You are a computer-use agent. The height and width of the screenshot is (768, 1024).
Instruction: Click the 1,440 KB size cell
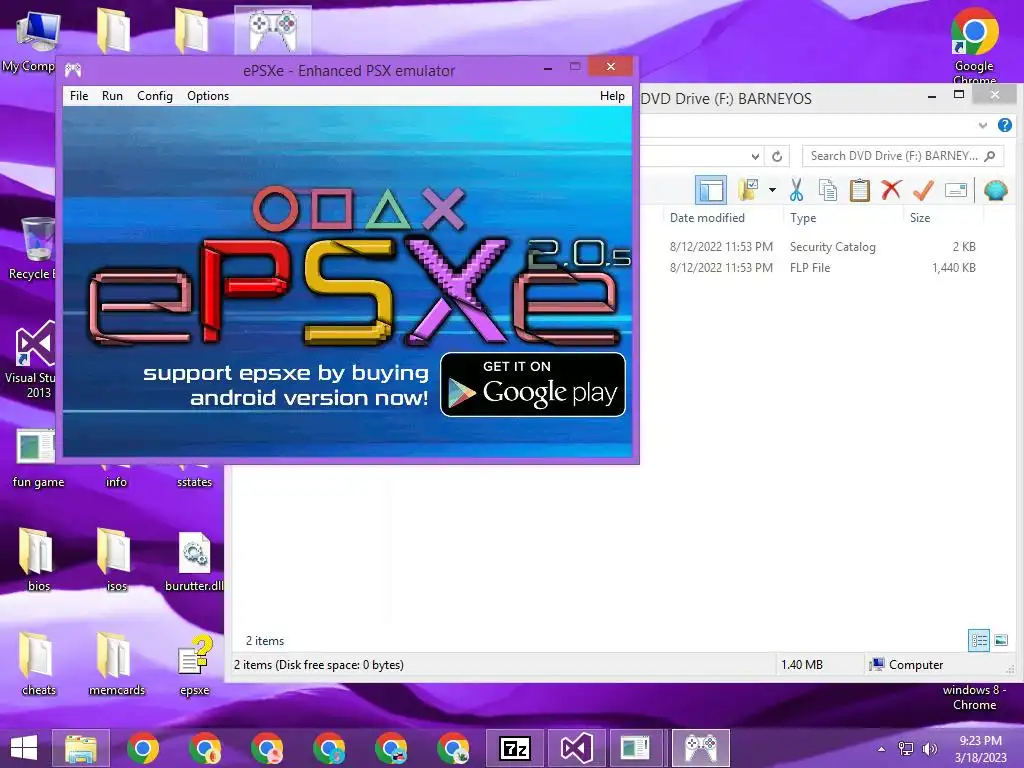click(x=953, y=268)
